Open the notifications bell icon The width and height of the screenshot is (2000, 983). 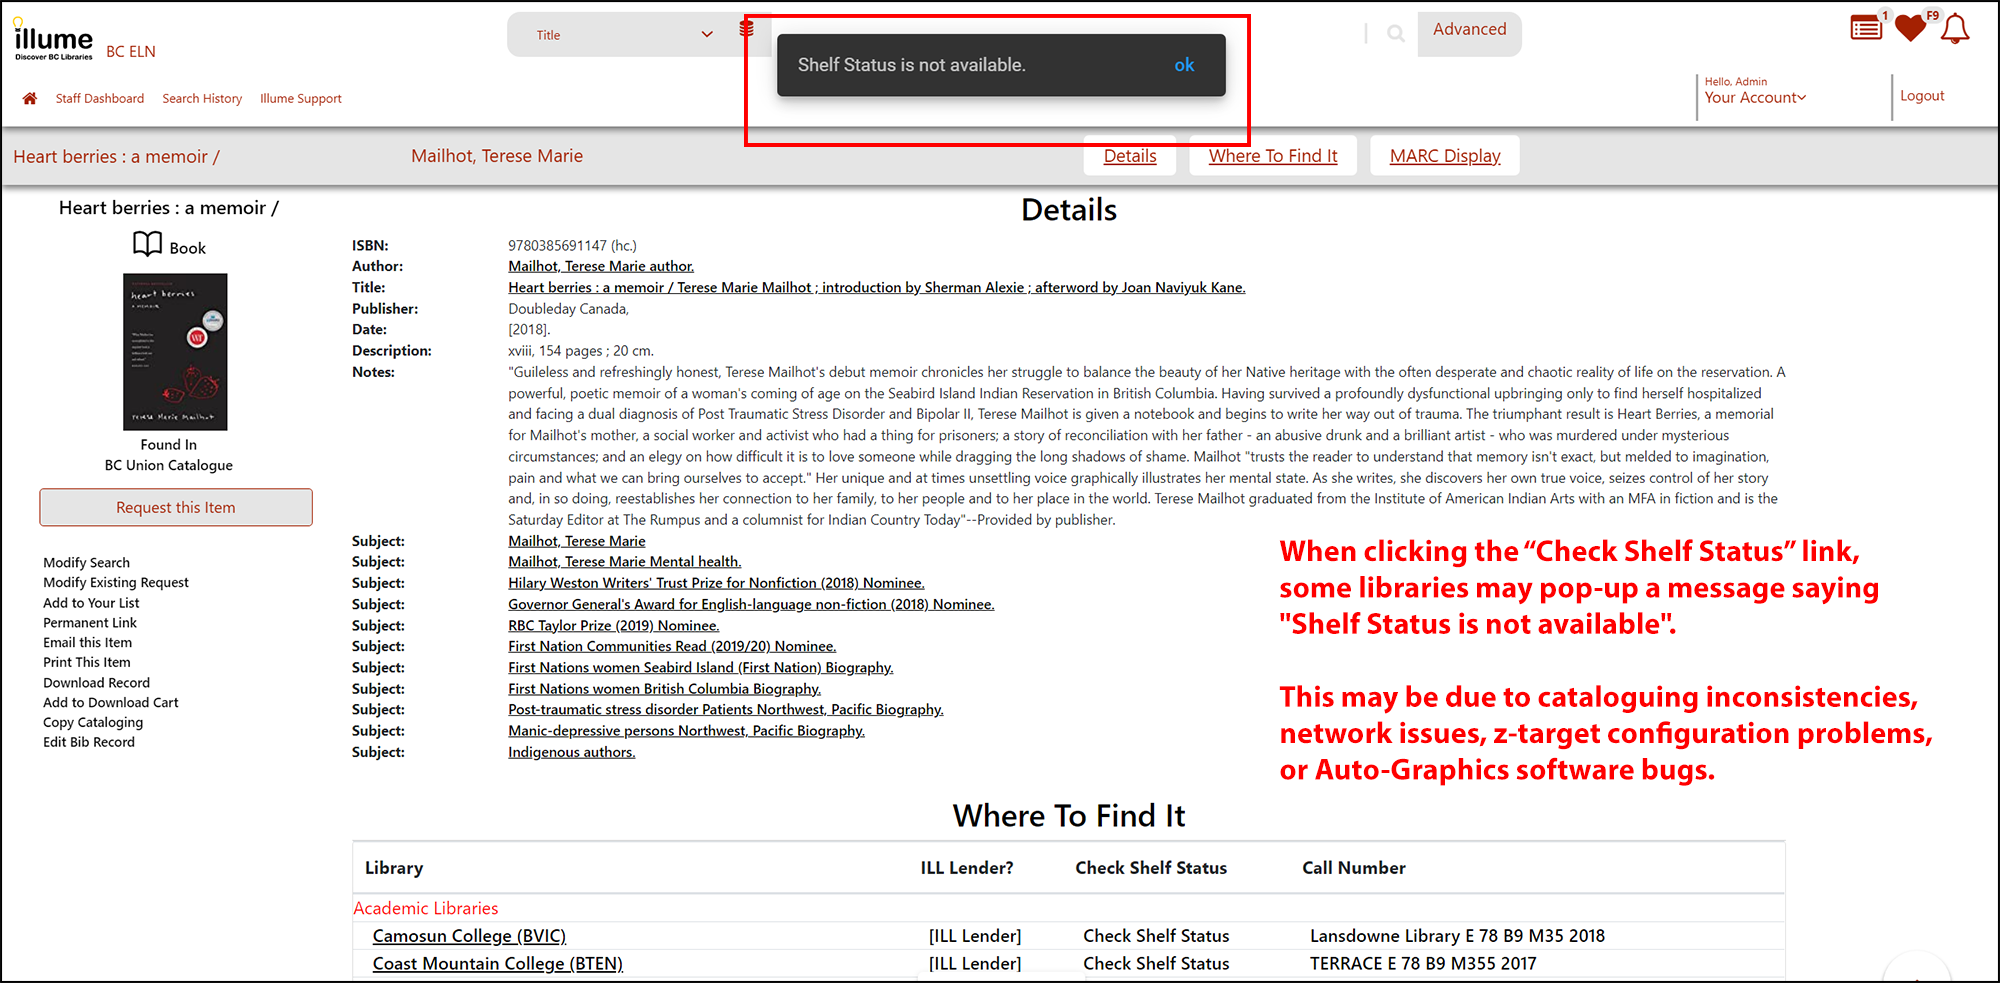1955,29
